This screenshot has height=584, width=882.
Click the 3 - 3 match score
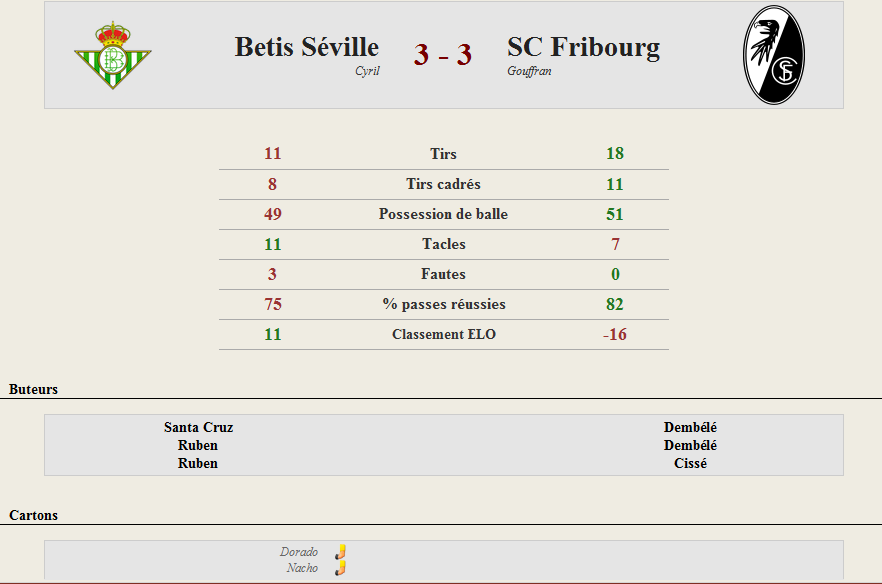tap(443, 55)
